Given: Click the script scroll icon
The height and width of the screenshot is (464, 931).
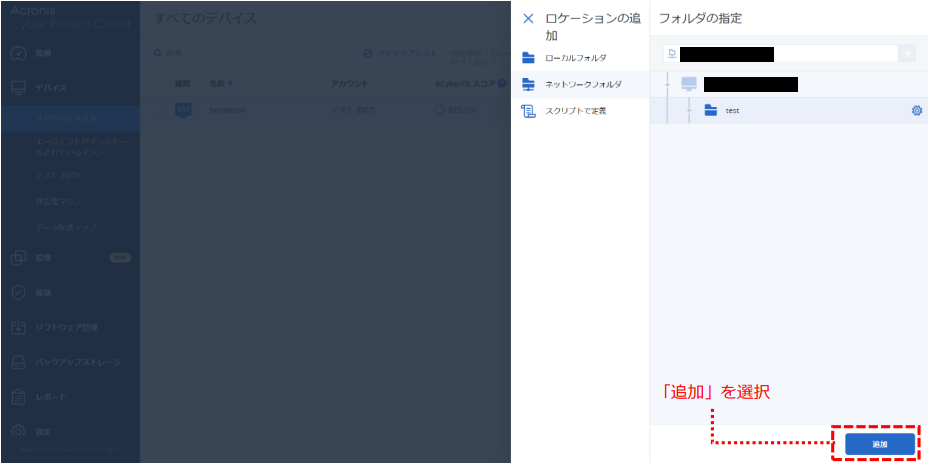Looking at the screenshot, I should point(529,110).
